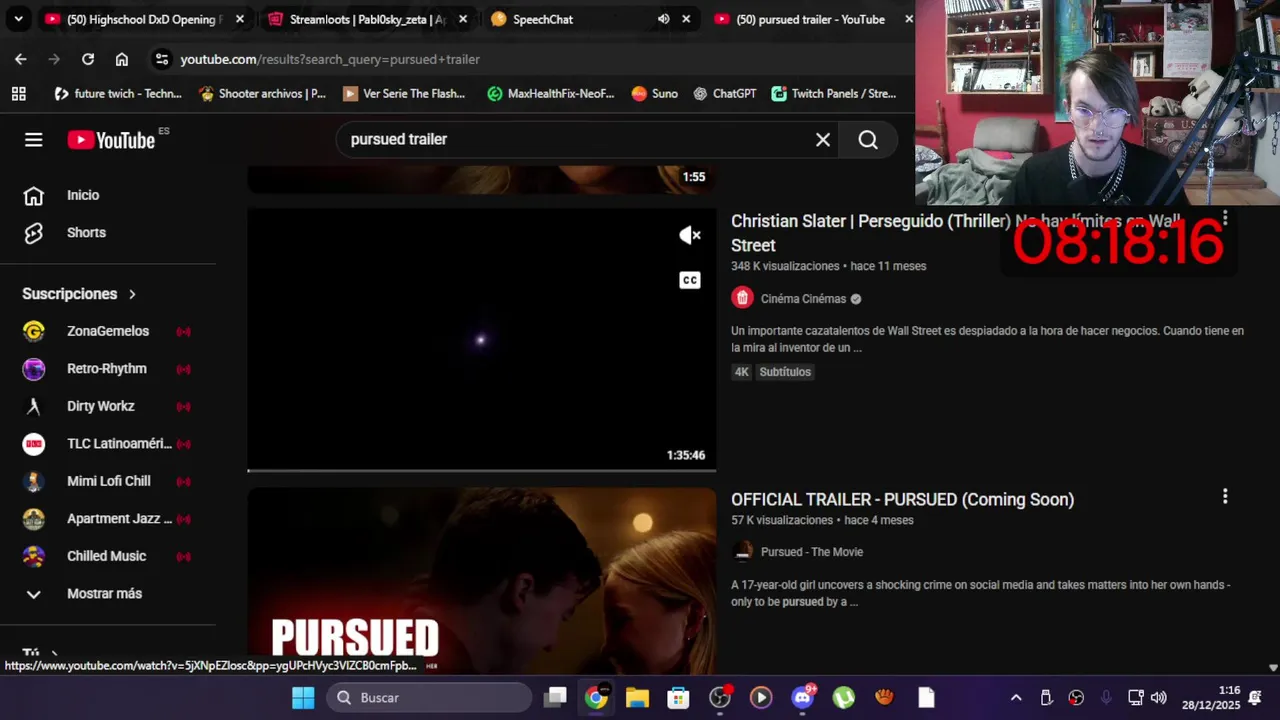Click the Christian Slater Perseguido video title
1280x720 pixels.
[x=955, y=233]
